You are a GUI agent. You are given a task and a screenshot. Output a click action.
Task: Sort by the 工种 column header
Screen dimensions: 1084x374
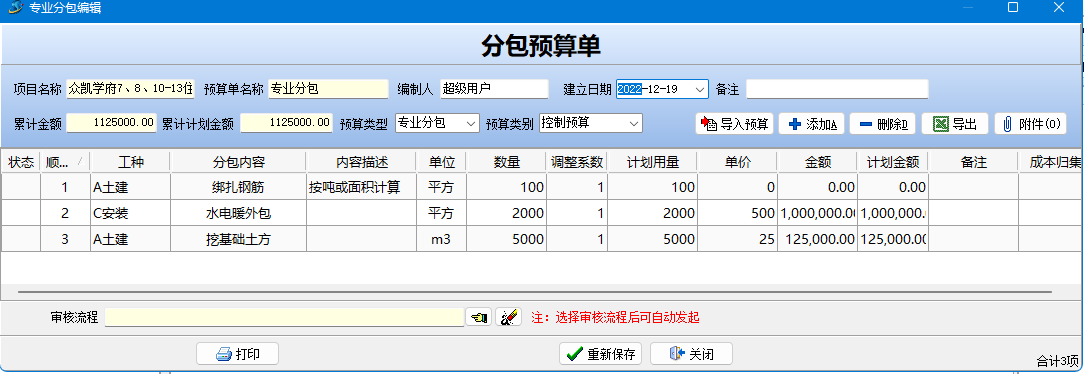coord(130,162)
